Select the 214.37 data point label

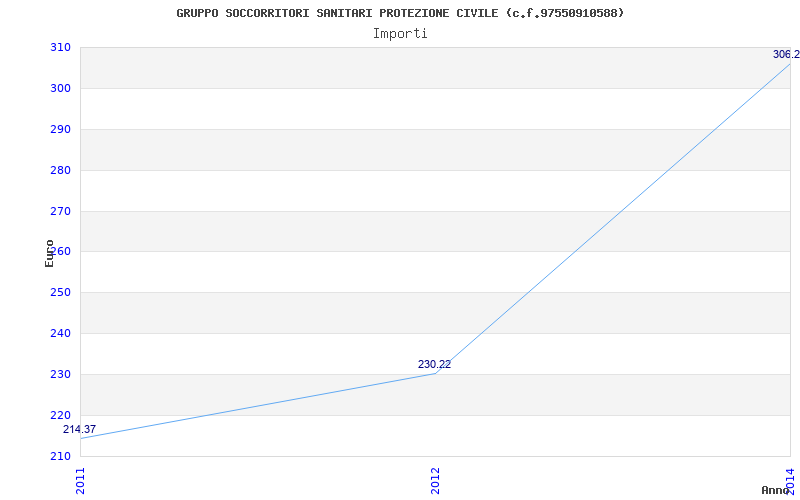coord(79,430)
